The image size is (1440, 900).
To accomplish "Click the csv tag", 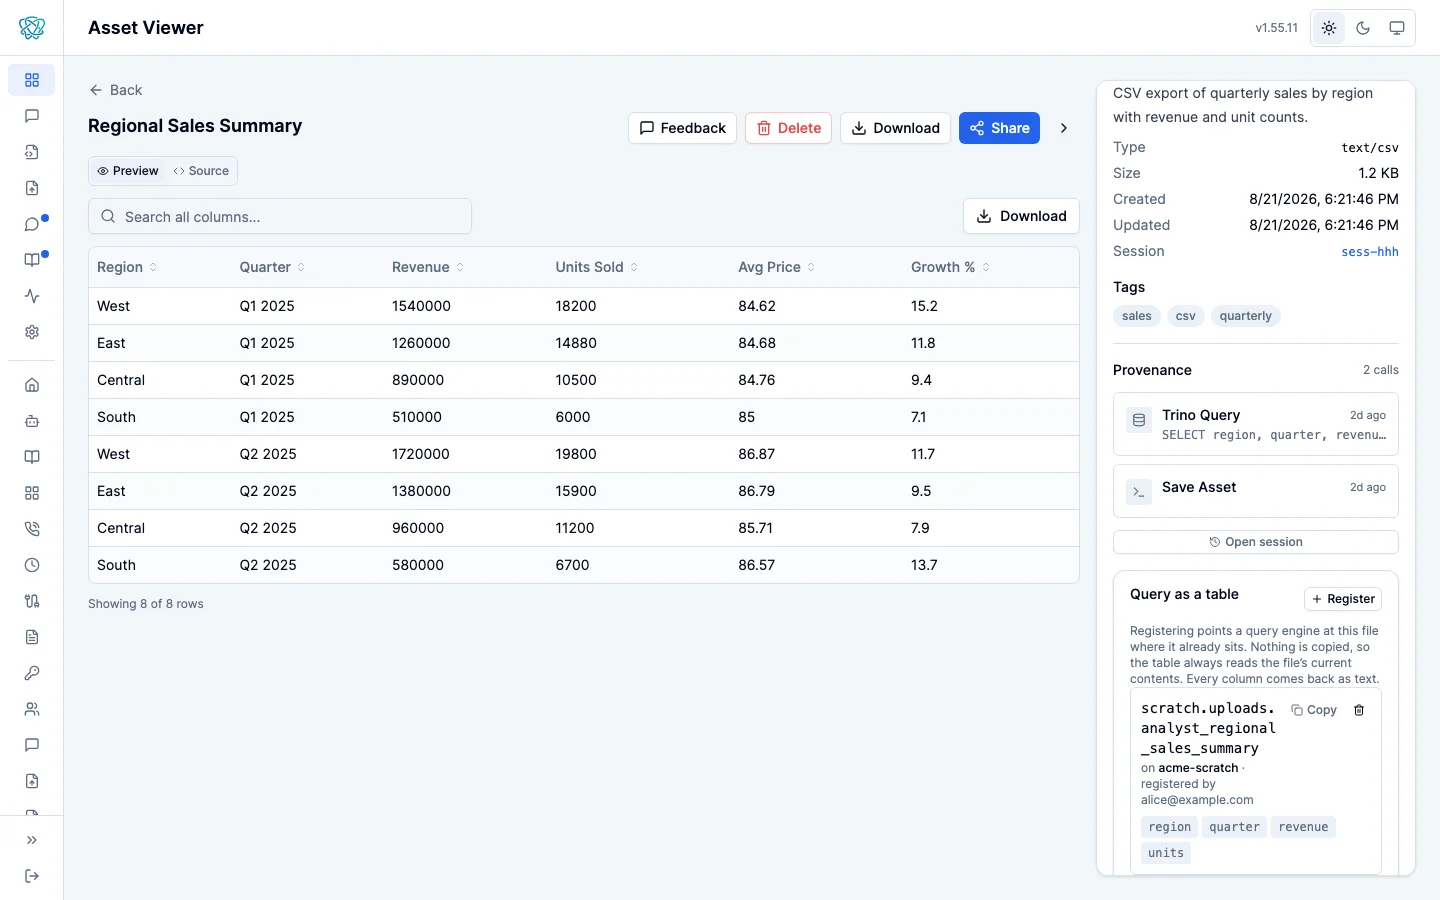I will click(1186, 316).
